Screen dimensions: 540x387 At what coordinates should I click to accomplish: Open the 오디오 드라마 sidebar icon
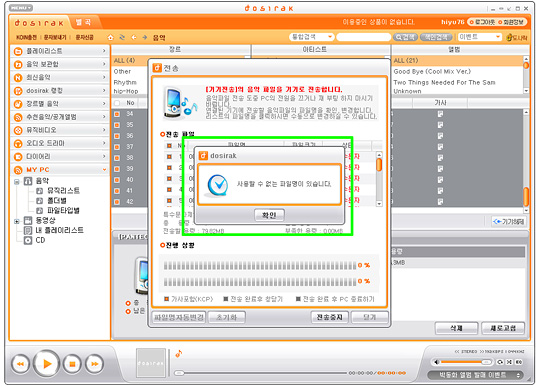coord(18,144)
